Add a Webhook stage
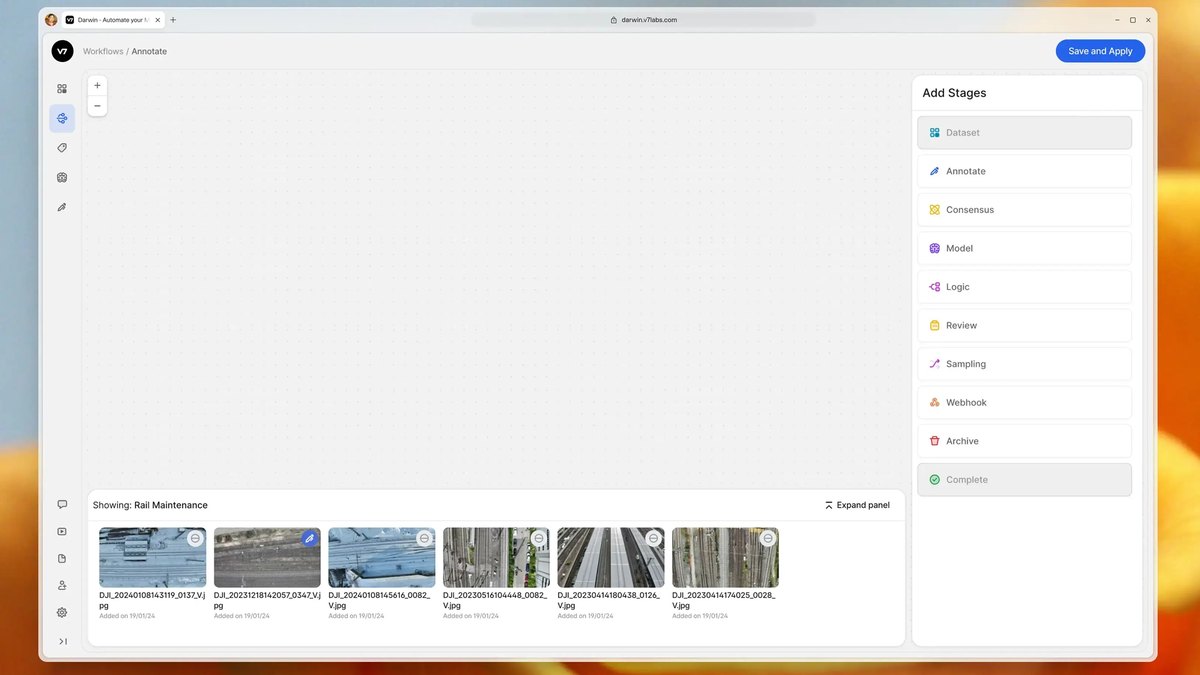 click(1024, 402)
